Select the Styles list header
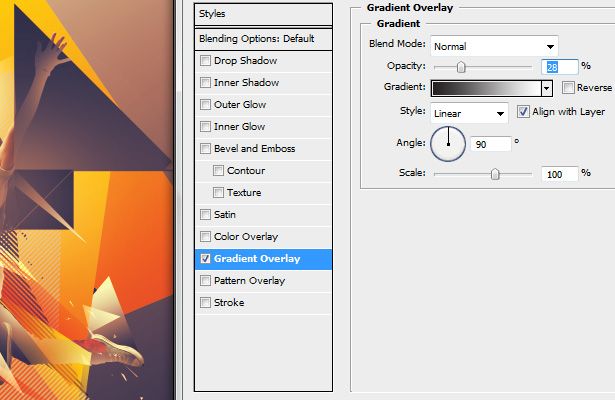The height and width of the screenshot is (400, 615). (263, 14)
